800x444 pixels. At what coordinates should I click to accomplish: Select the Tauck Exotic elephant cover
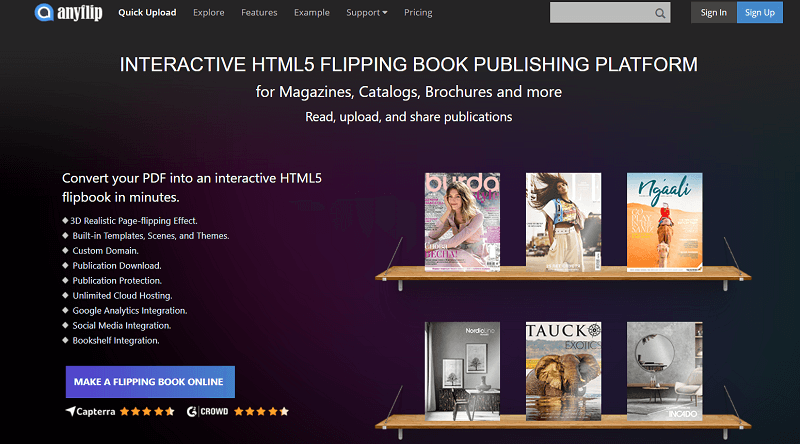(x=563, y=368)
